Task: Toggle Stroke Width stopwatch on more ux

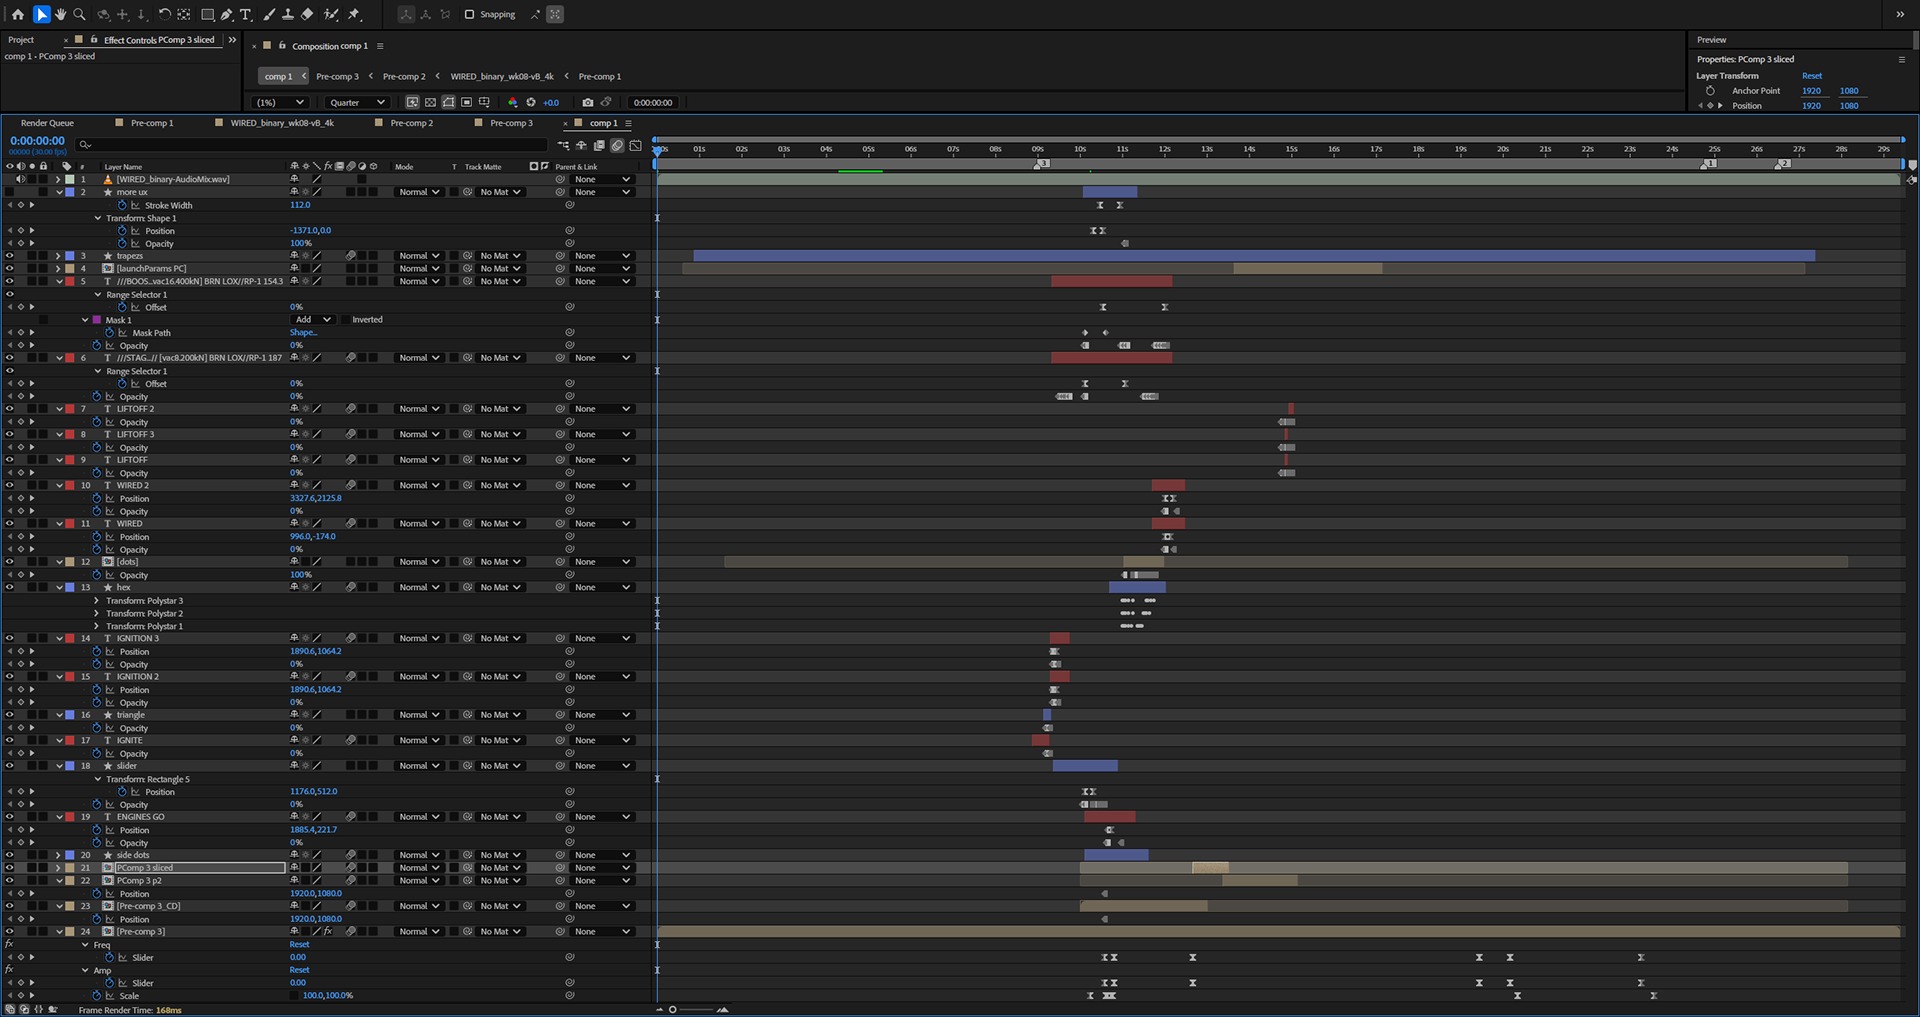Action: pyautogui.click(x=122, y=205)
